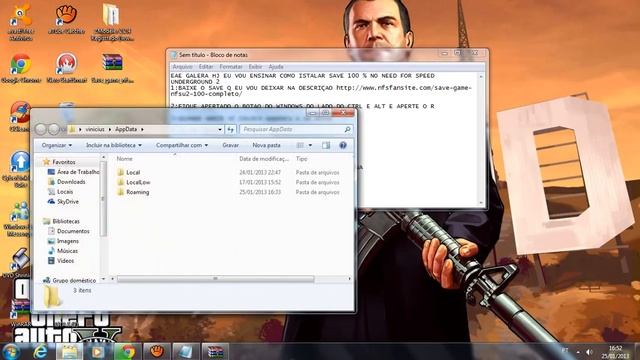Launch Google Chrome from the desktop
Image resolution: width=640 pixels, height=360 pixels.
pos(21,68)
